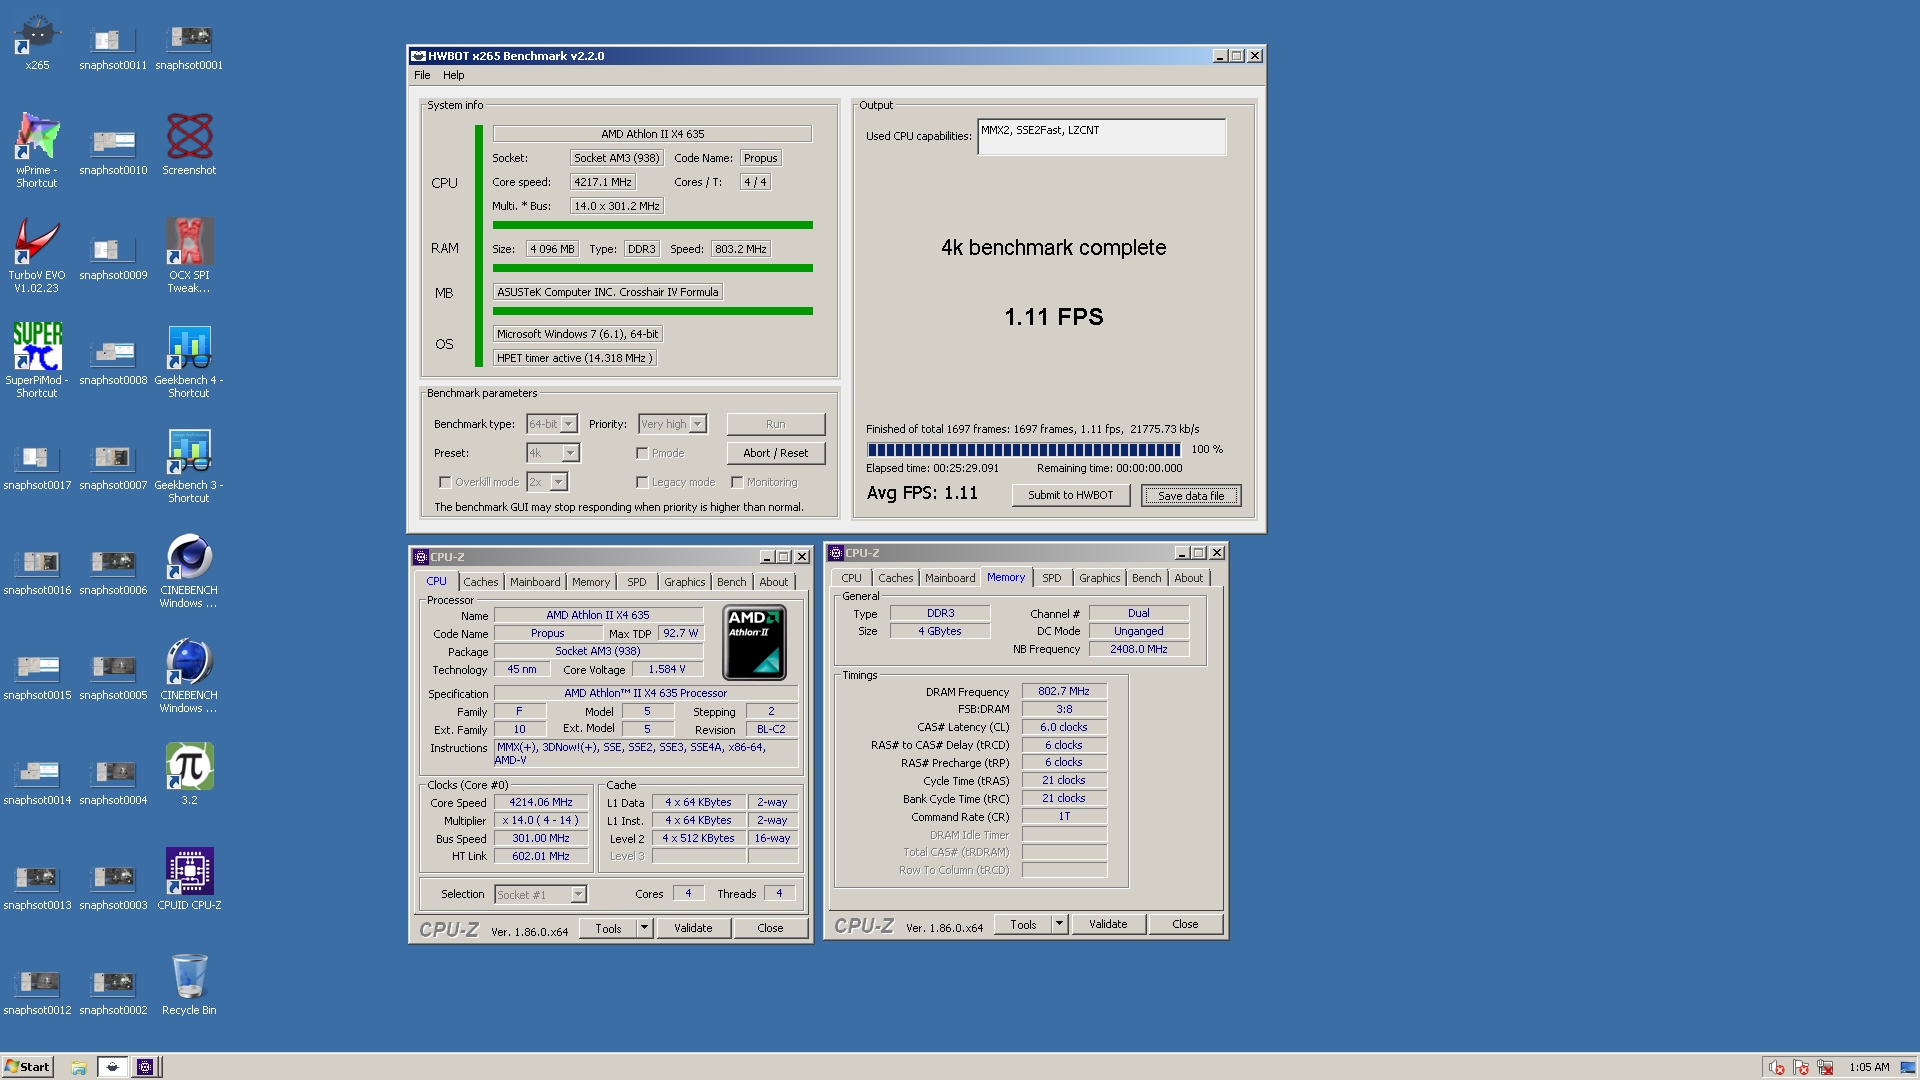This screenshot has width=1920, height=1080.
Task: Launch the upper CINEBENCH Windows icon
Action: coord(189,569)
